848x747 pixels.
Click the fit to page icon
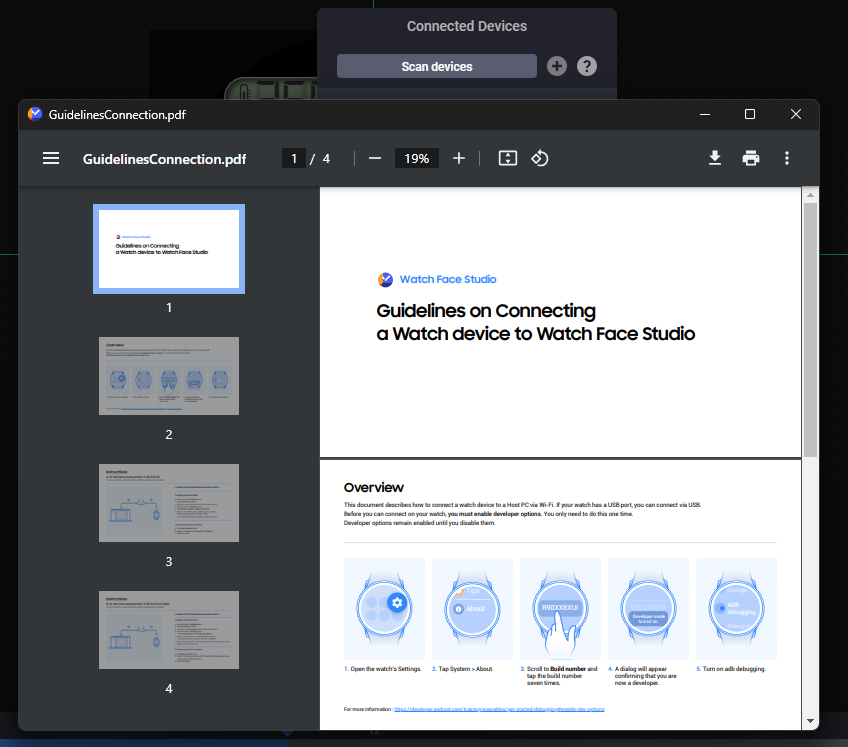coord(507,158)
